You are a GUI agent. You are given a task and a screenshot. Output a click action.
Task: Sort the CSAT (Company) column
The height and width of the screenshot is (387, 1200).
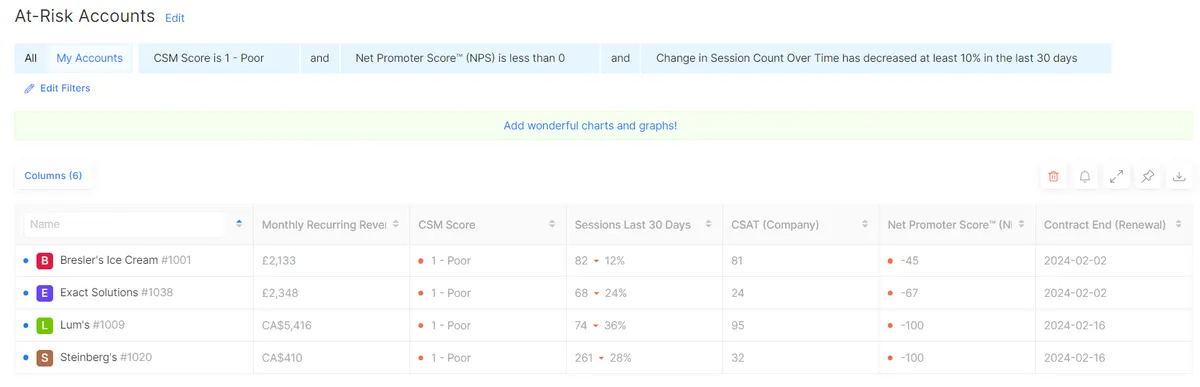point(866,225)
